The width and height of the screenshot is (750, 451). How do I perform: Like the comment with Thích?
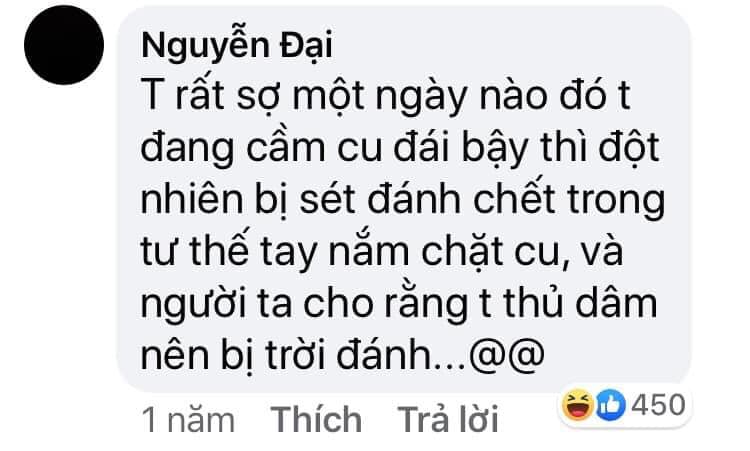pos(316,419)
